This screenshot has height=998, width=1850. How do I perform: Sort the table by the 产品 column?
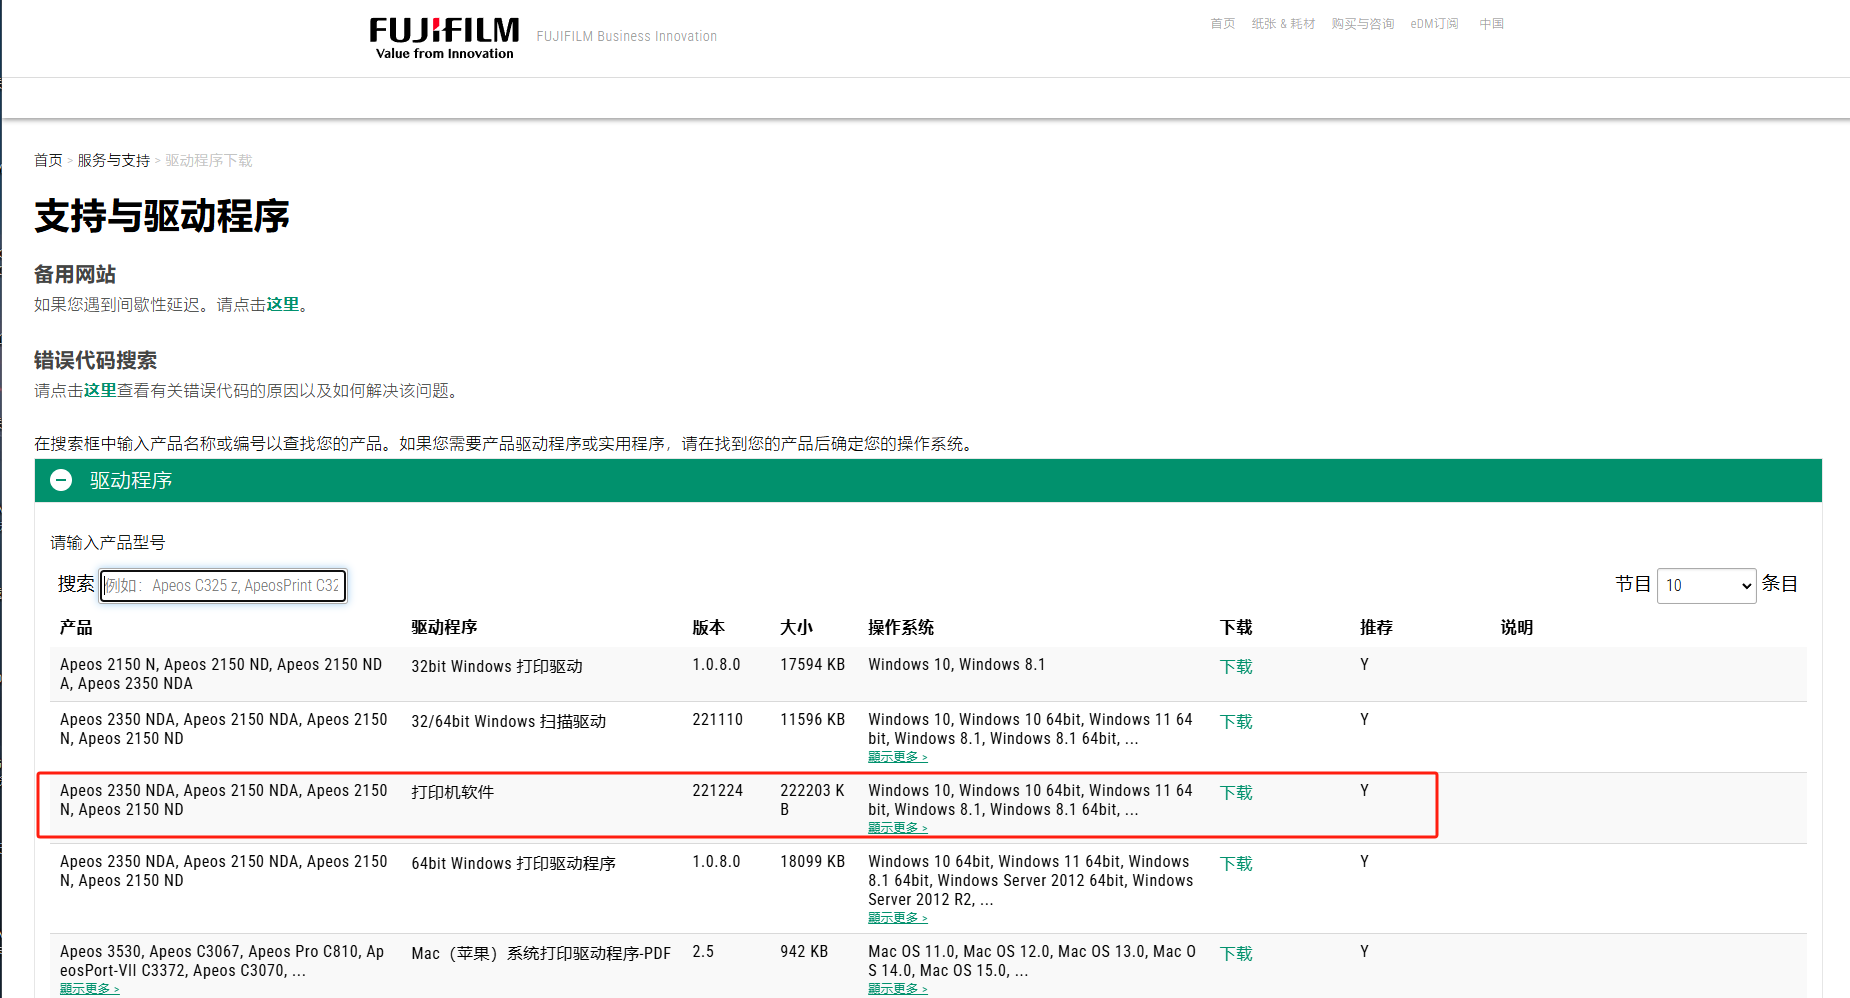tap(76, 627)
